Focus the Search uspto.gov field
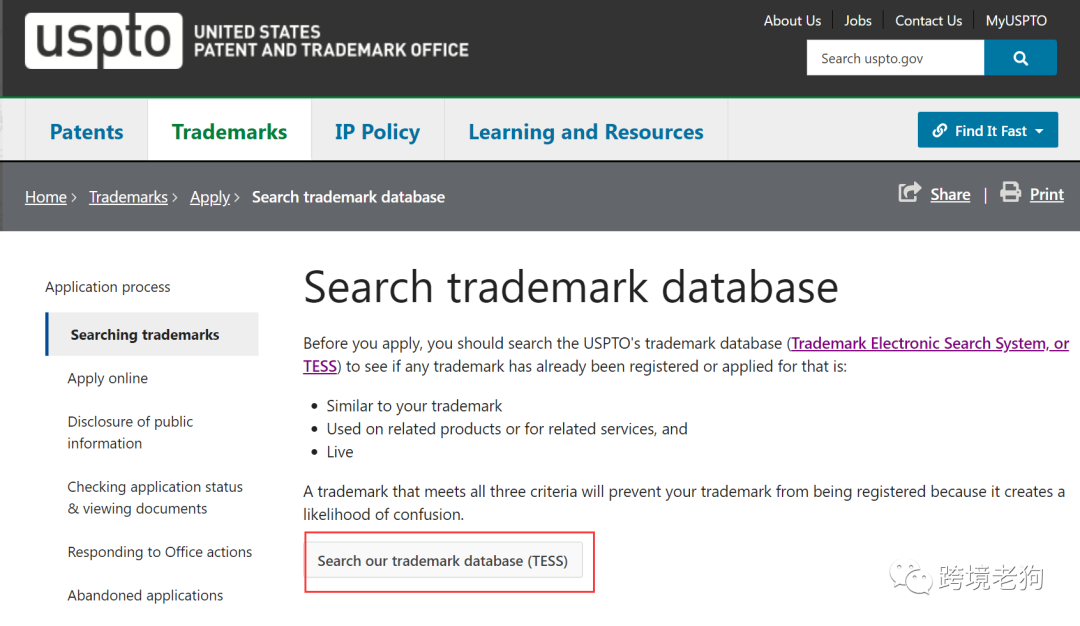The width and height of the screenshot is (1080, 626). pyautogui.click(x=895, y=58)
